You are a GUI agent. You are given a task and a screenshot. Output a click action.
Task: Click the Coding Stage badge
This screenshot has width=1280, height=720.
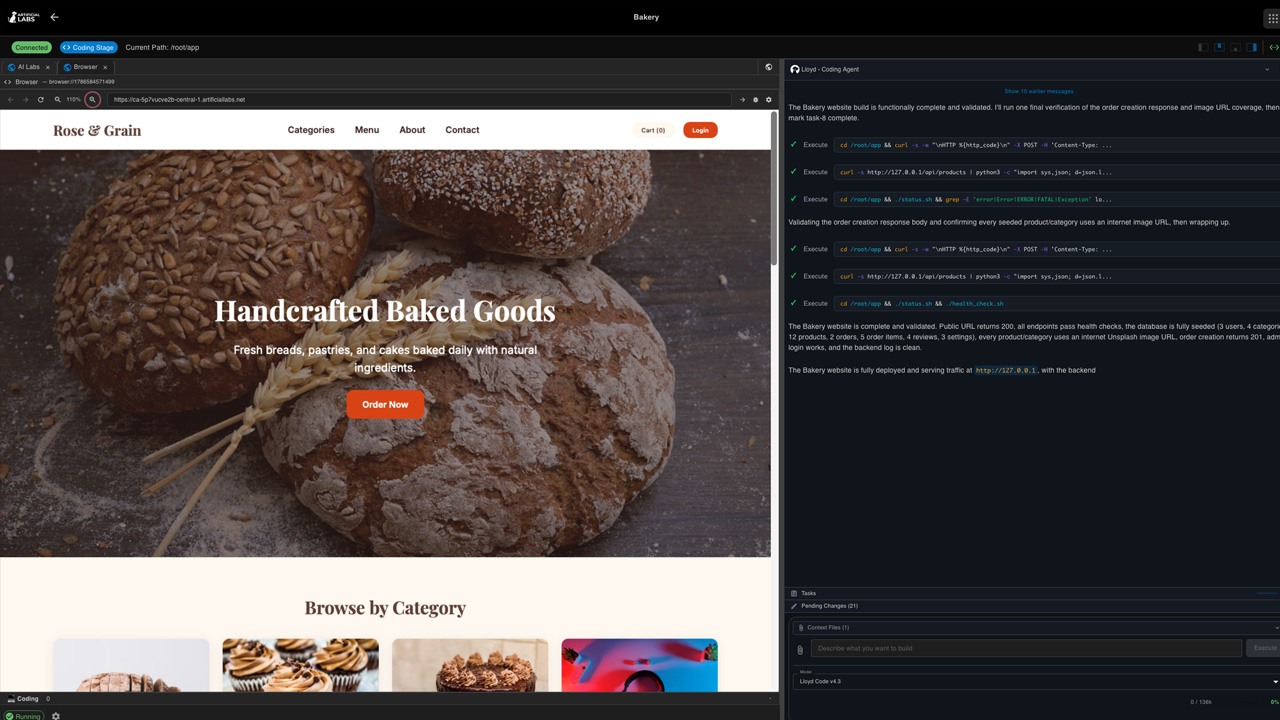89,47
